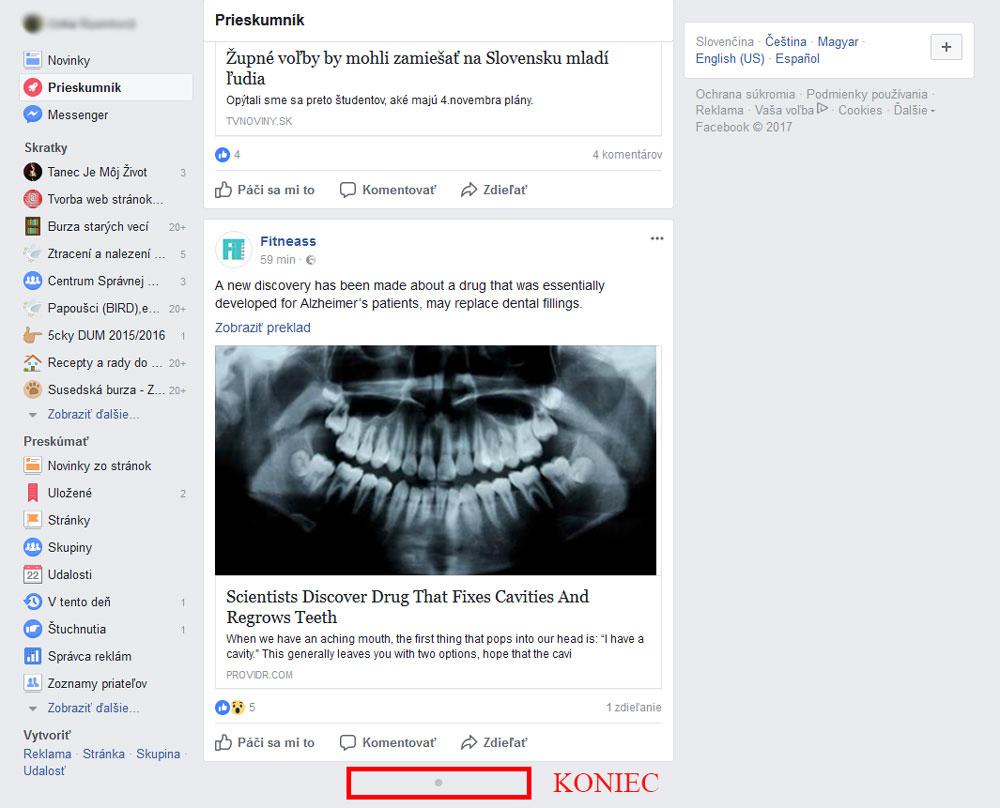Like the Fitneass post
This screenshot has height=808, width=1000.
(265, 742)
